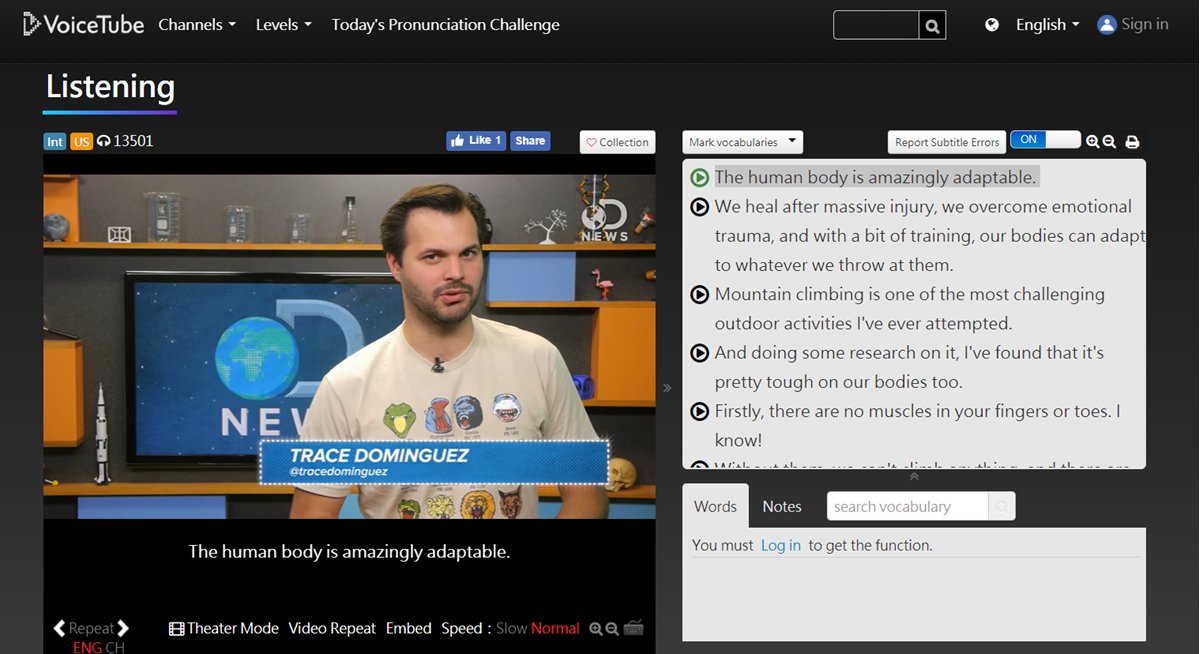Play the sentence 'Mountain climbing is one'

pyautogui.click(x=700, y=294)
